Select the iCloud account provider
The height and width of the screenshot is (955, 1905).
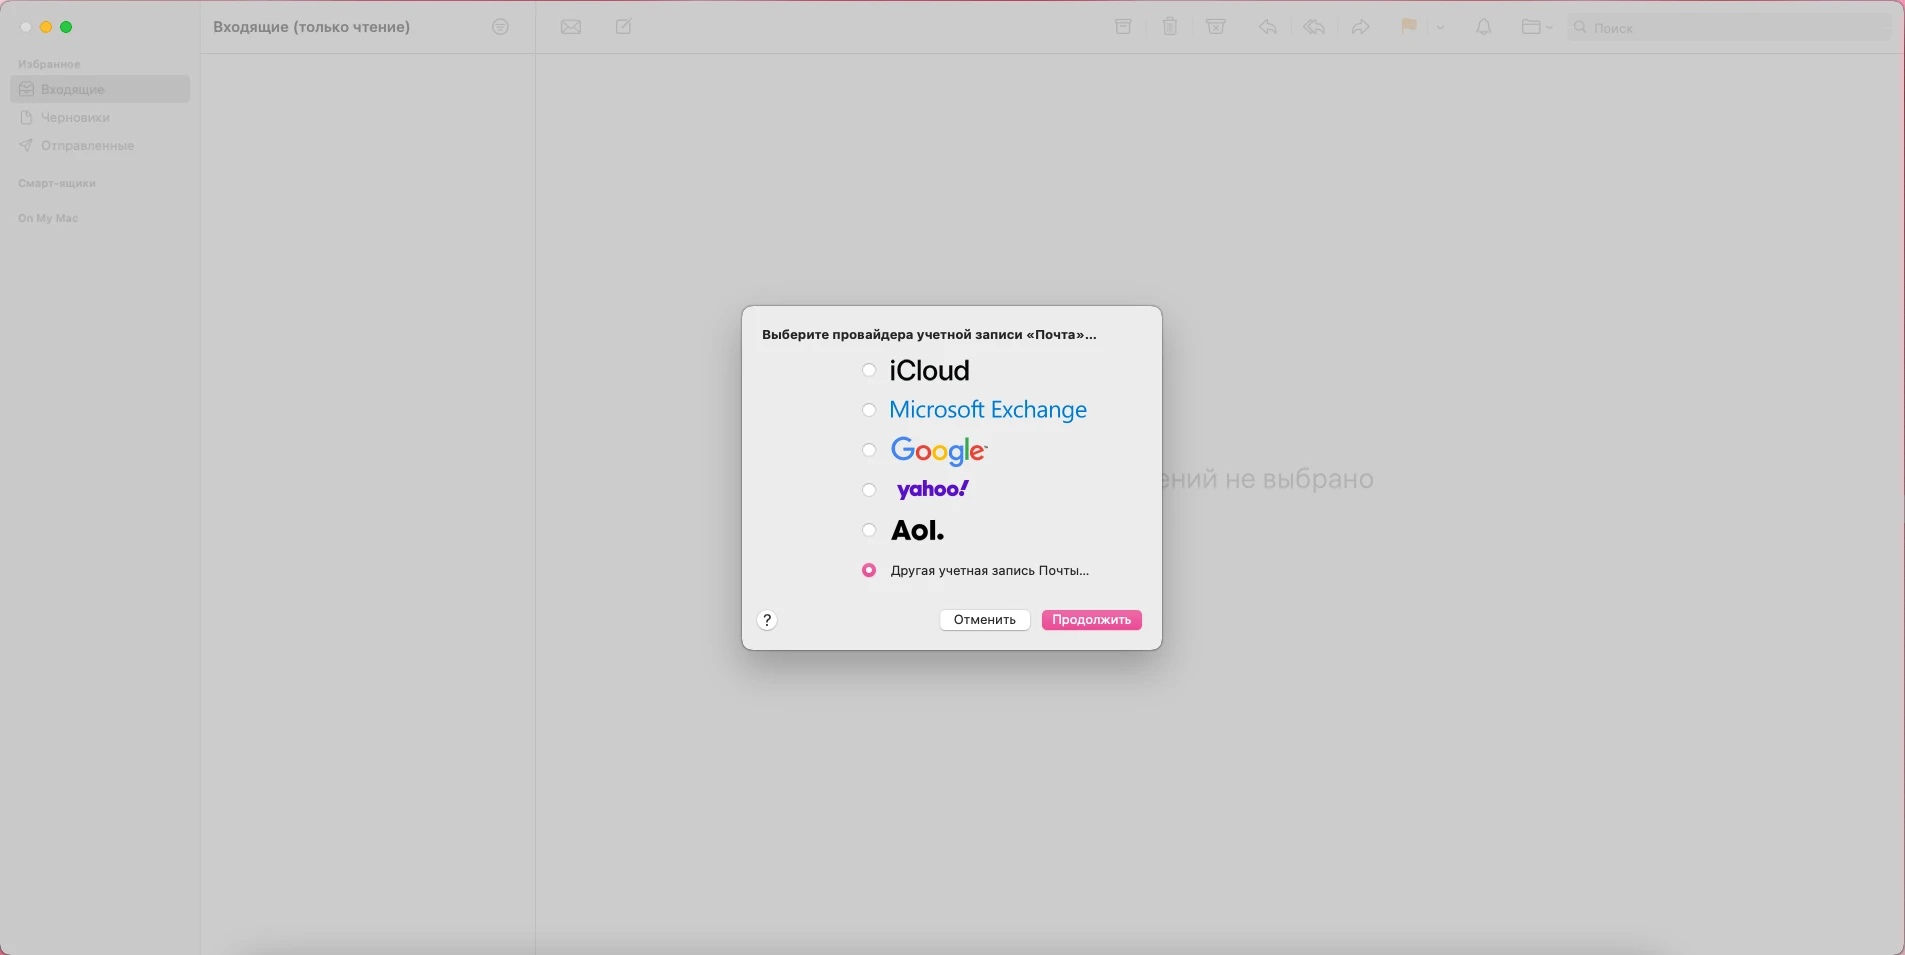[x=869, y=370]
